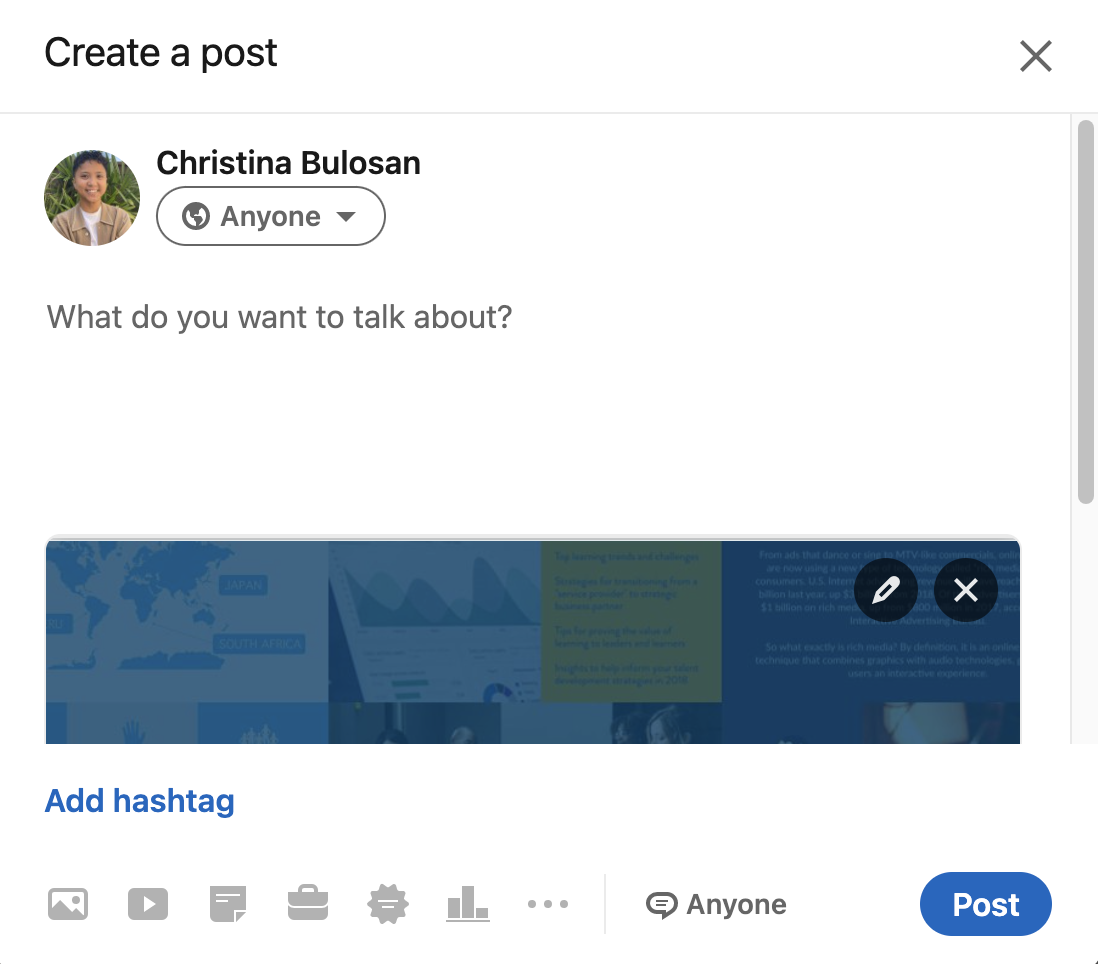This screenshot has height=964, width=1098.
Task: Edit the attached image with the pencil
Action: click(885, 590)
